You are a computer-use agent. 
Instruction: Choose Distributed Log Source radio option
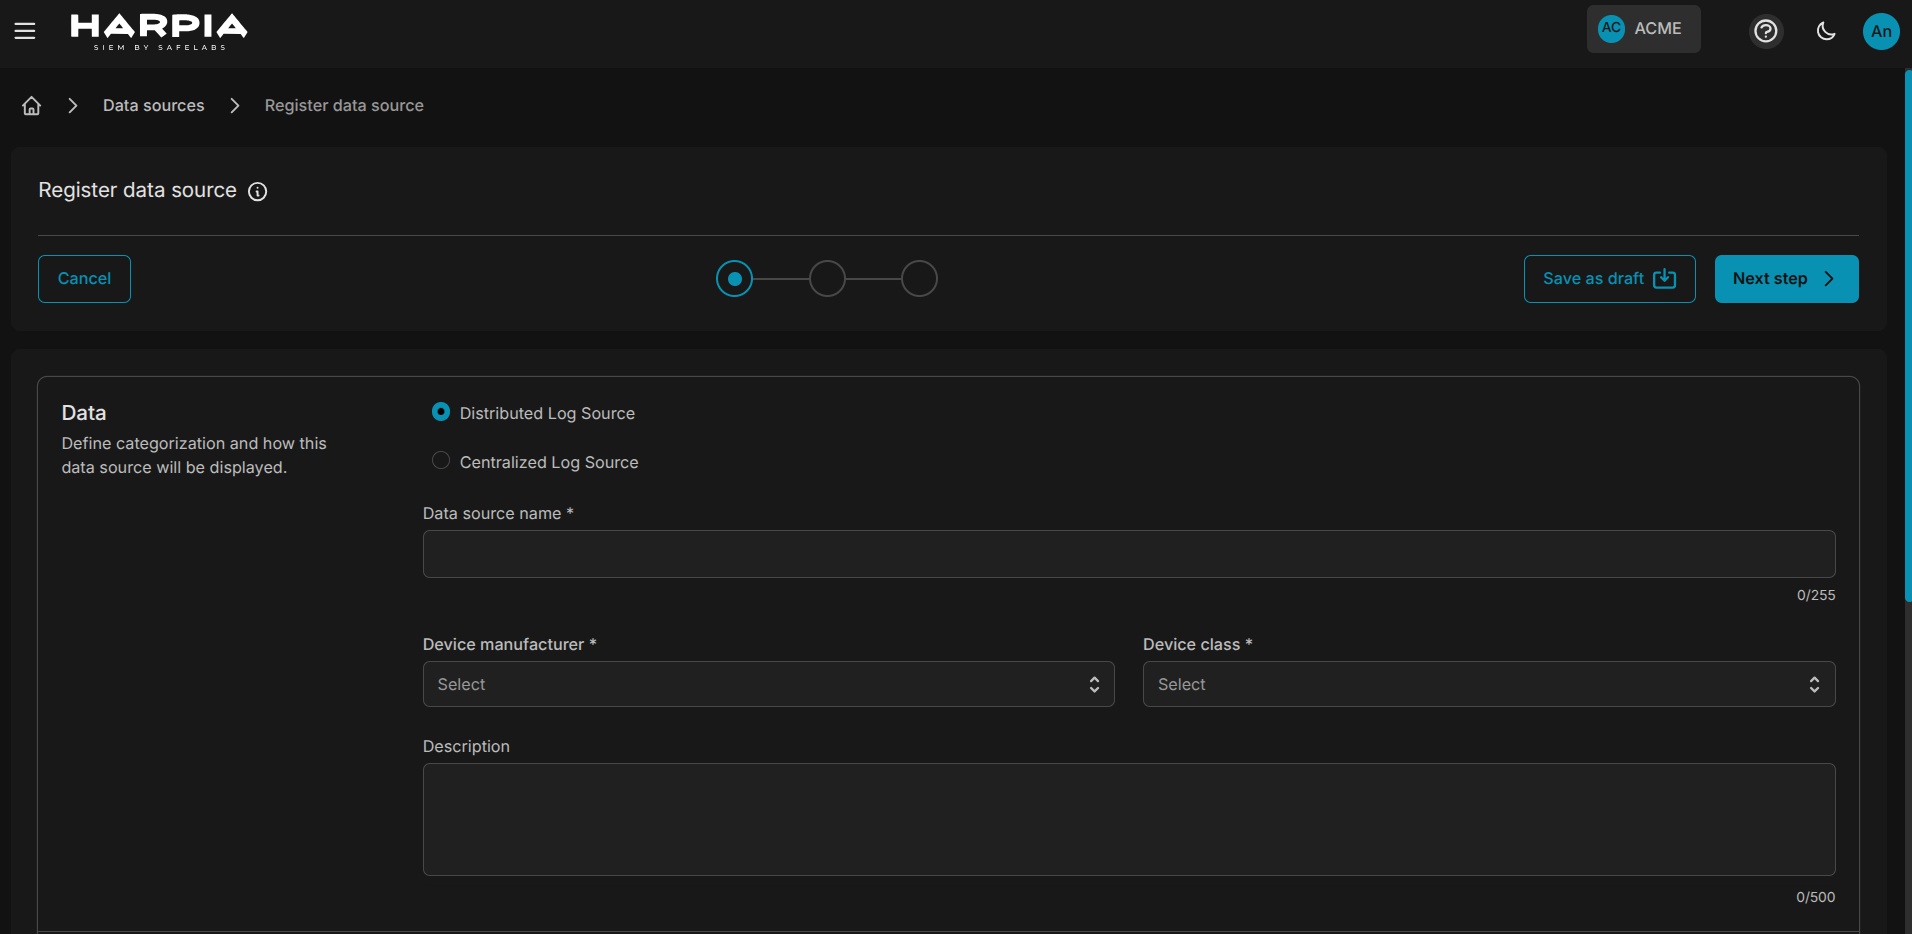tap(441, 412)
